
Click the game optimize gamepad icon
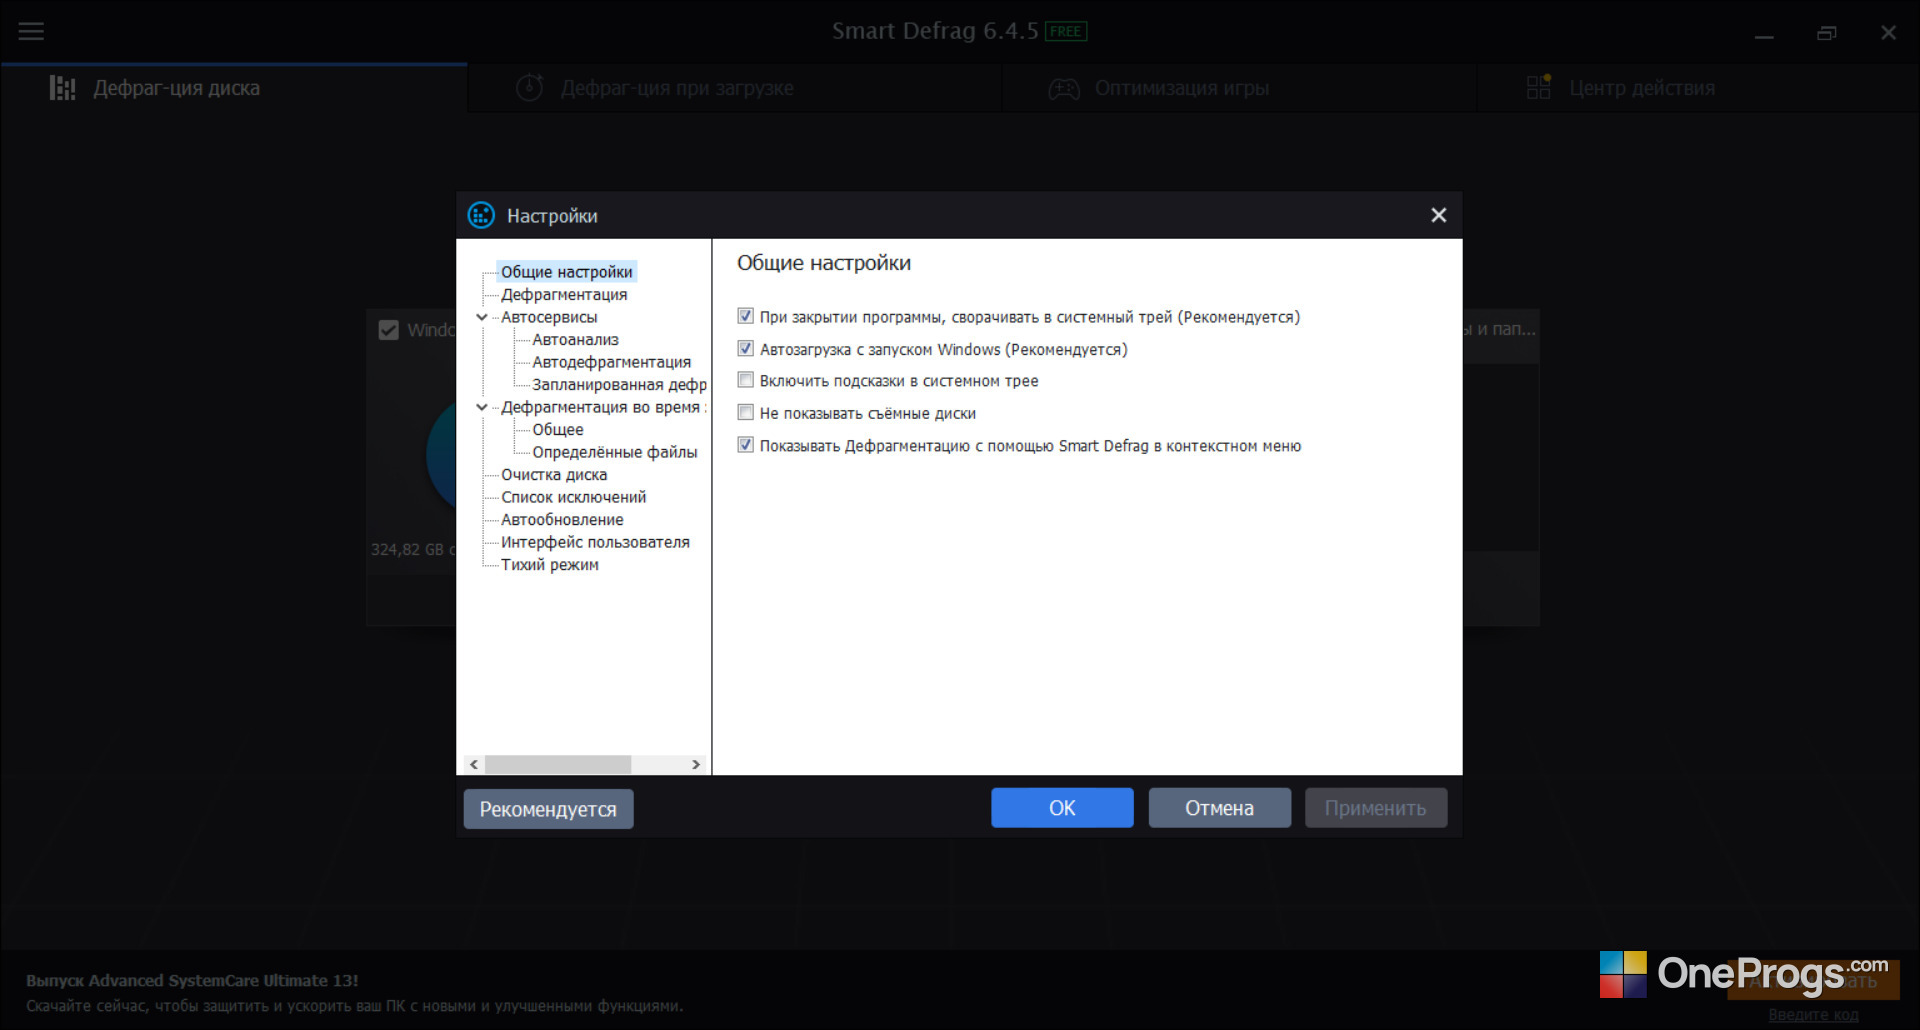pyautogui.click(x=1064, y=89)
